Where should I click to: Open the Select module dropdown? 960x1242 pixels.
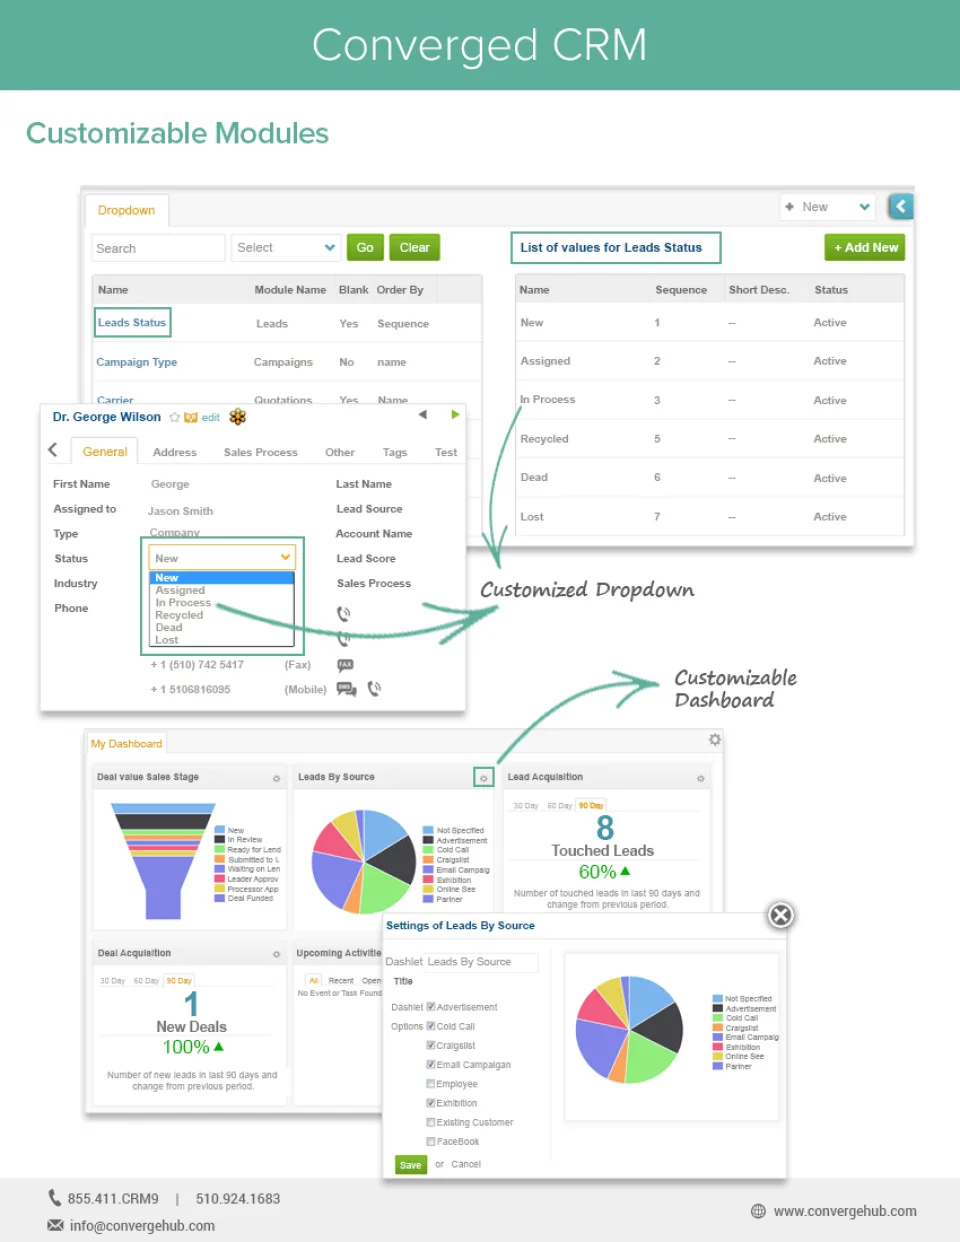click(286, 247)
